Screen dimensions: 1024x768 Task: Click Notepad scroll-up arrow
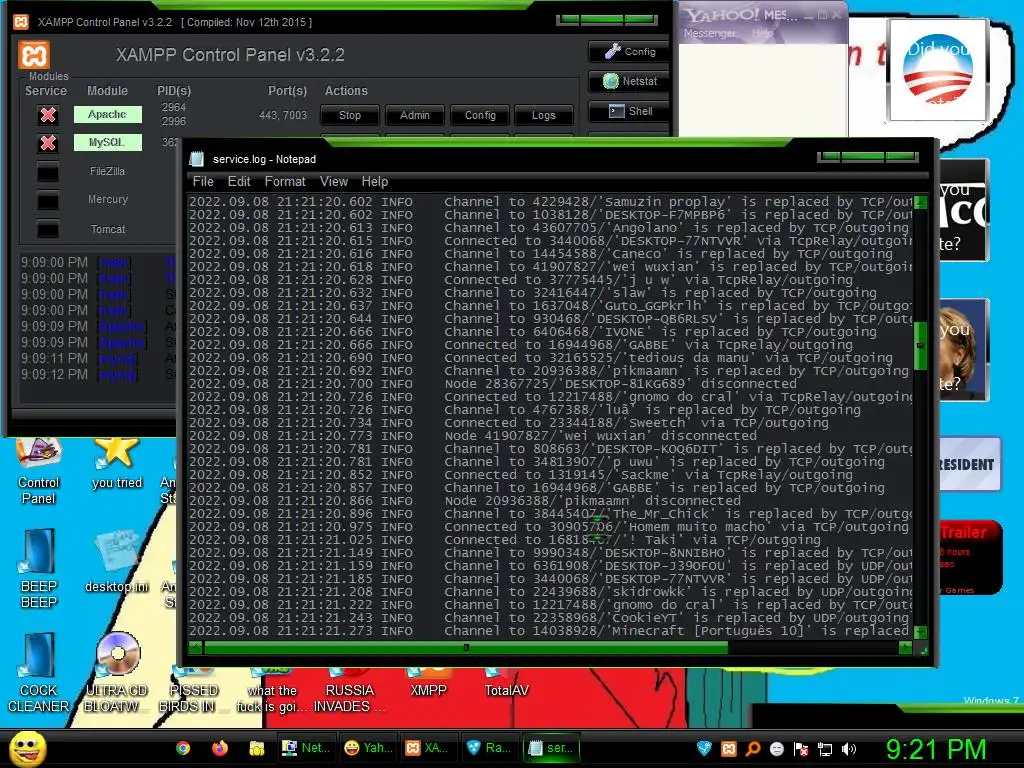[x=920, y=202]
